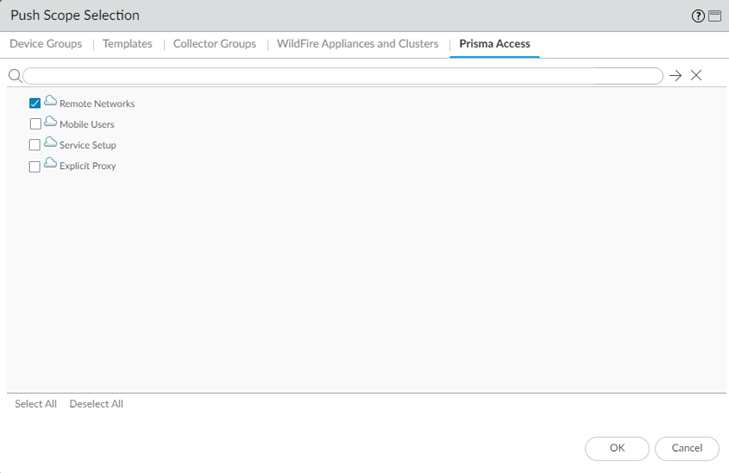Enable the Mobile Users checkbox
This screenshot has height=473, width=729.
tap(35, 124)
